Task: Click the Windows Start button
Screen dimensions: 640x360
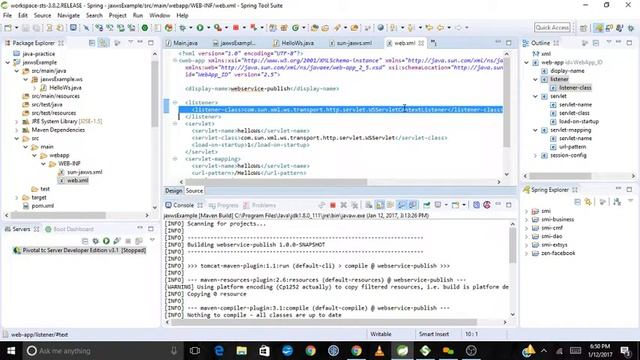Action: click(11, 351)
